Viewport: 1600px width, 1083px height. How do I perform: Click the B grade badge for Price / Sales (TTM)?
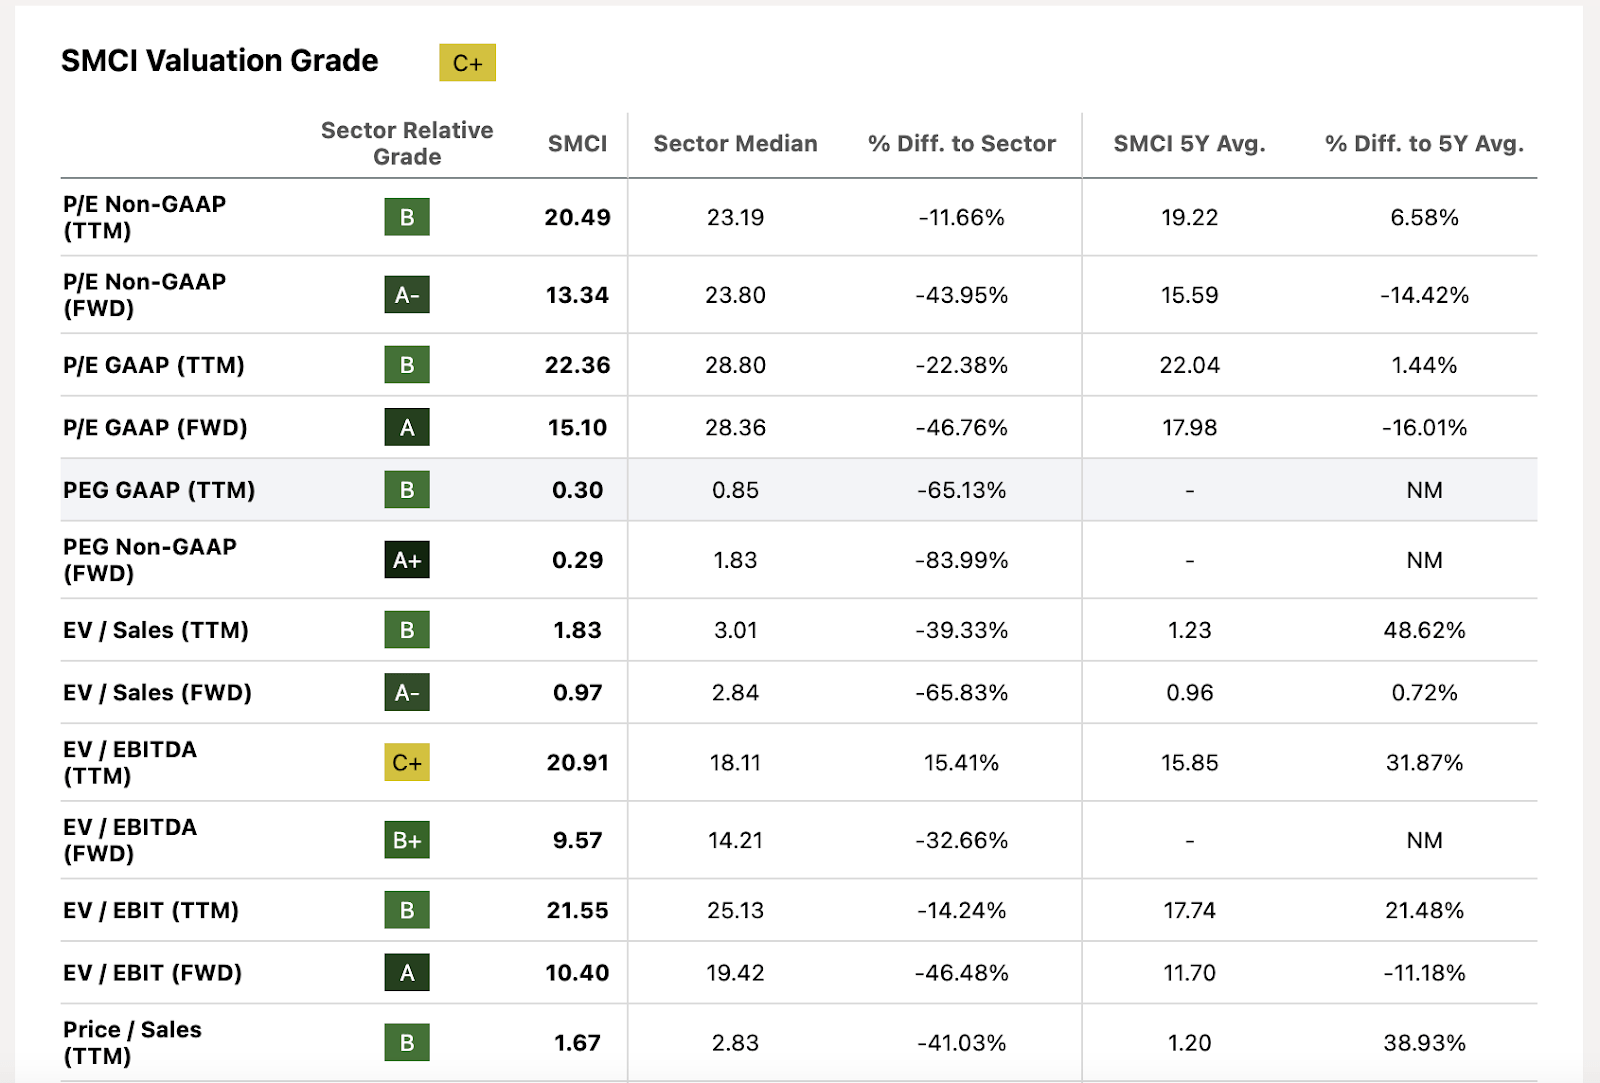click(407, 1043)
